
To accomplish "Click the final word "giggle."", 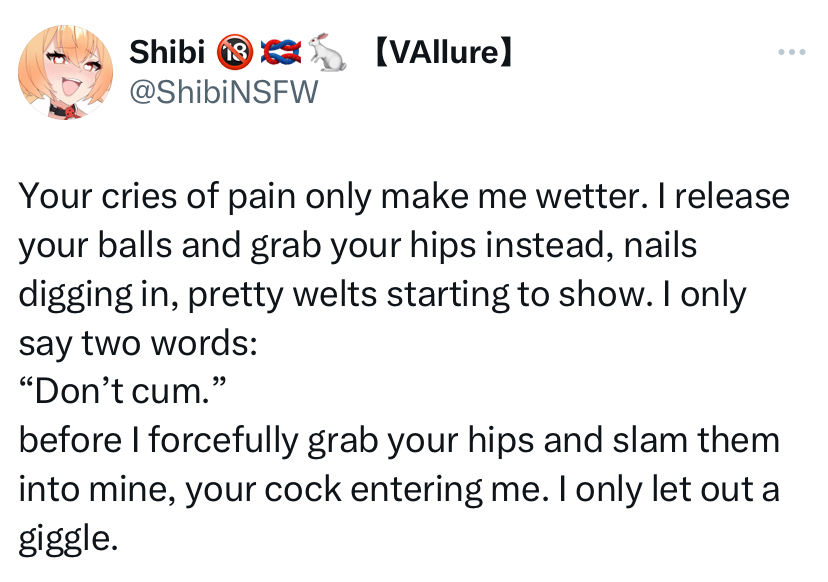I will [x=69, y=540].
